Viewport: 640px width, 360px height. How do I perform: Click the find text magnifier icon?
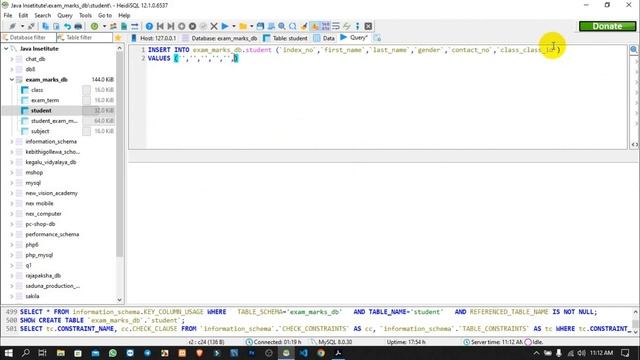coord(282,26)
